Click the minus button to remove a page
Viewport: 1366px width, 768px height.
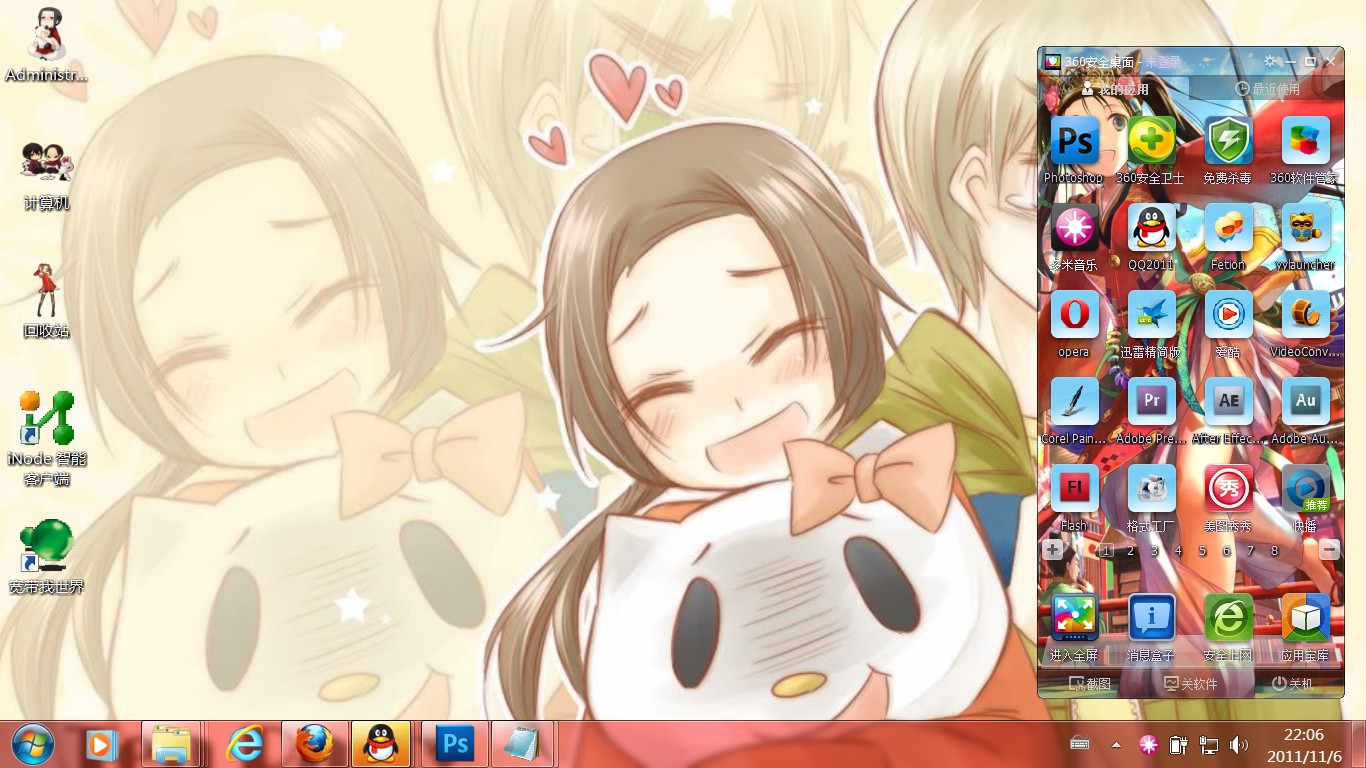1329,549
